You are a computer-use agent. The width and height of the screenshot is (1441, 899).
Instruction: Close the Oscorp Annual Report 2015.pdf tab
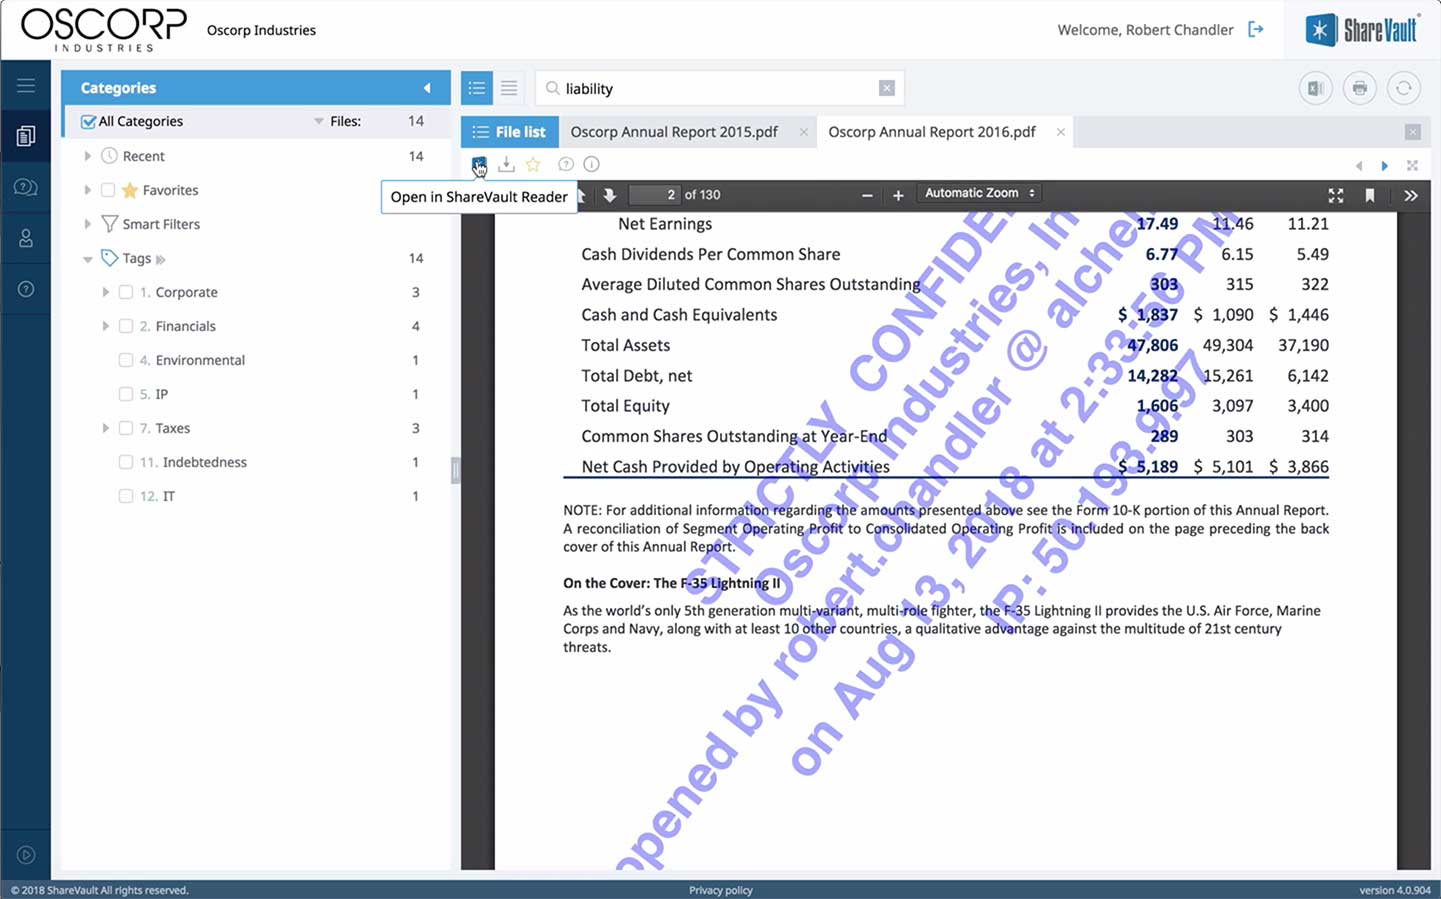pyautogui.click(x=803, y=132)
